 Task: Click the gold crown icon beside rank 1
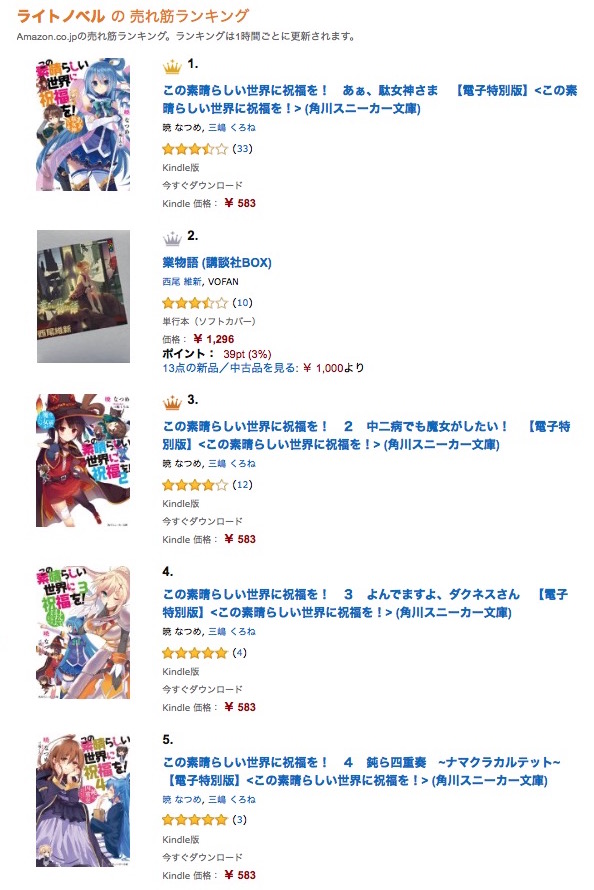click(172, 67)
